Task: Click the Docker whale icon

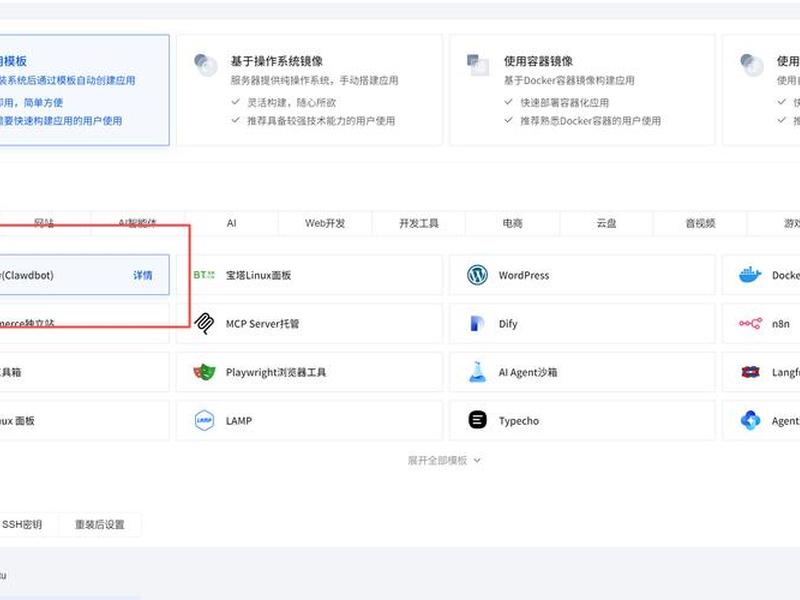Action: pos(750,275)
